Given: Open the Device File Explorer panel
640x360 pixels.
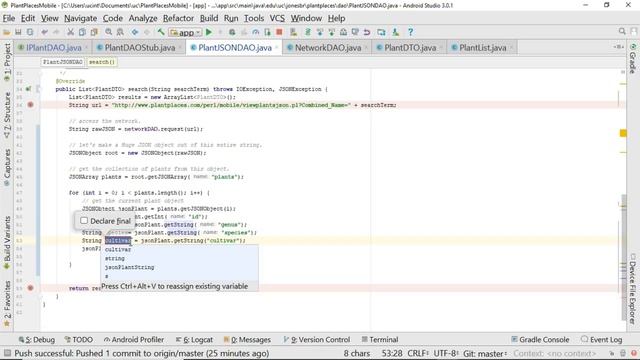Looking at the screenshot, I should coord(633,289).
